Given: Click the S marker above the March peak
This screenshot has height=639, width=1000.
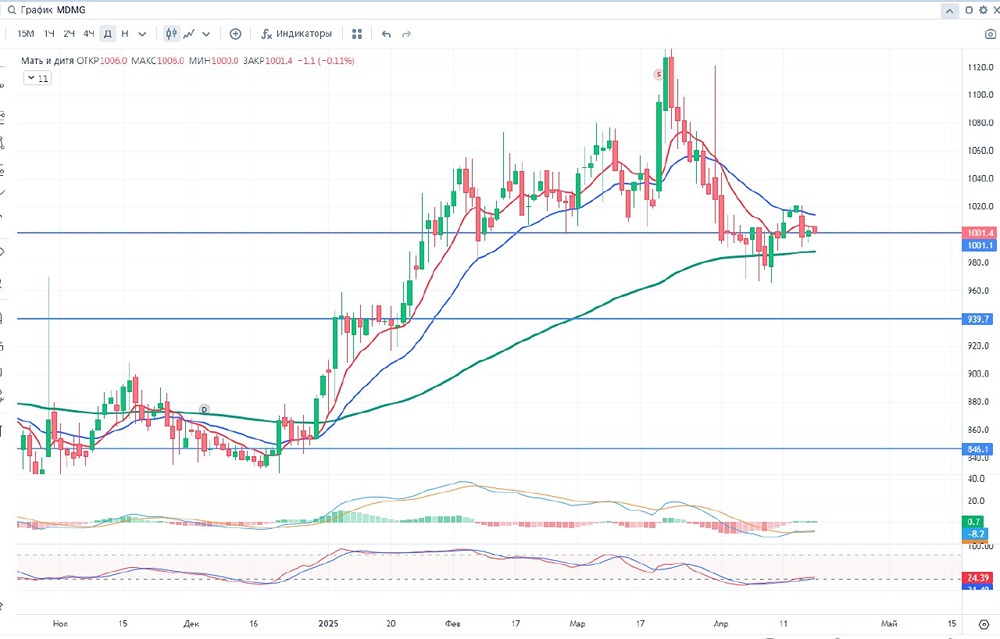Looking at the screenshot, I should (658, 75).
